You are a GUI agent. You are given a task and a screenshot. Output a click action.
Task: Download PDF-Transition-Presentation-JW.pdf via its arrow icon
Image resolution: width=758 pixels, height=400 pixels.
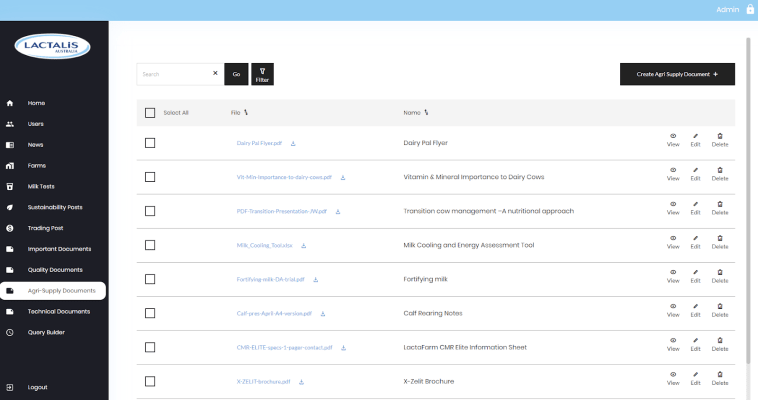(x=338, y=211)
